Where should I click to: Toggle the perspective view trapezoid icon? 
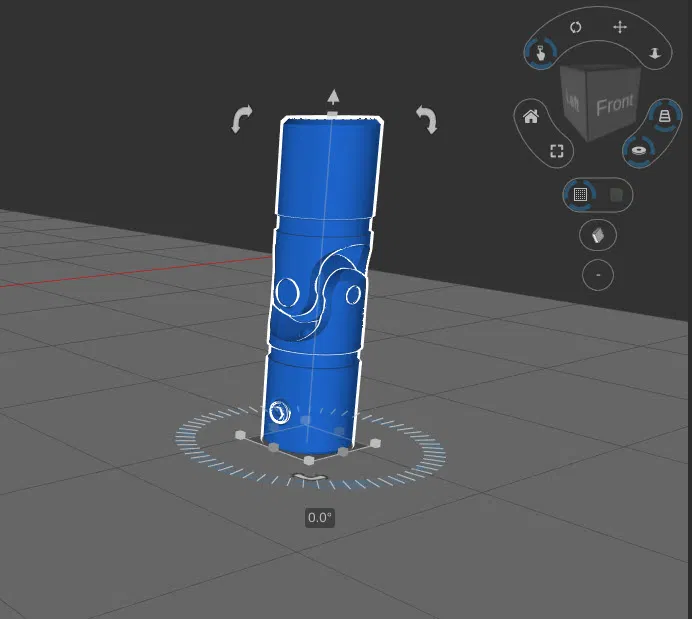click(665, 116)
